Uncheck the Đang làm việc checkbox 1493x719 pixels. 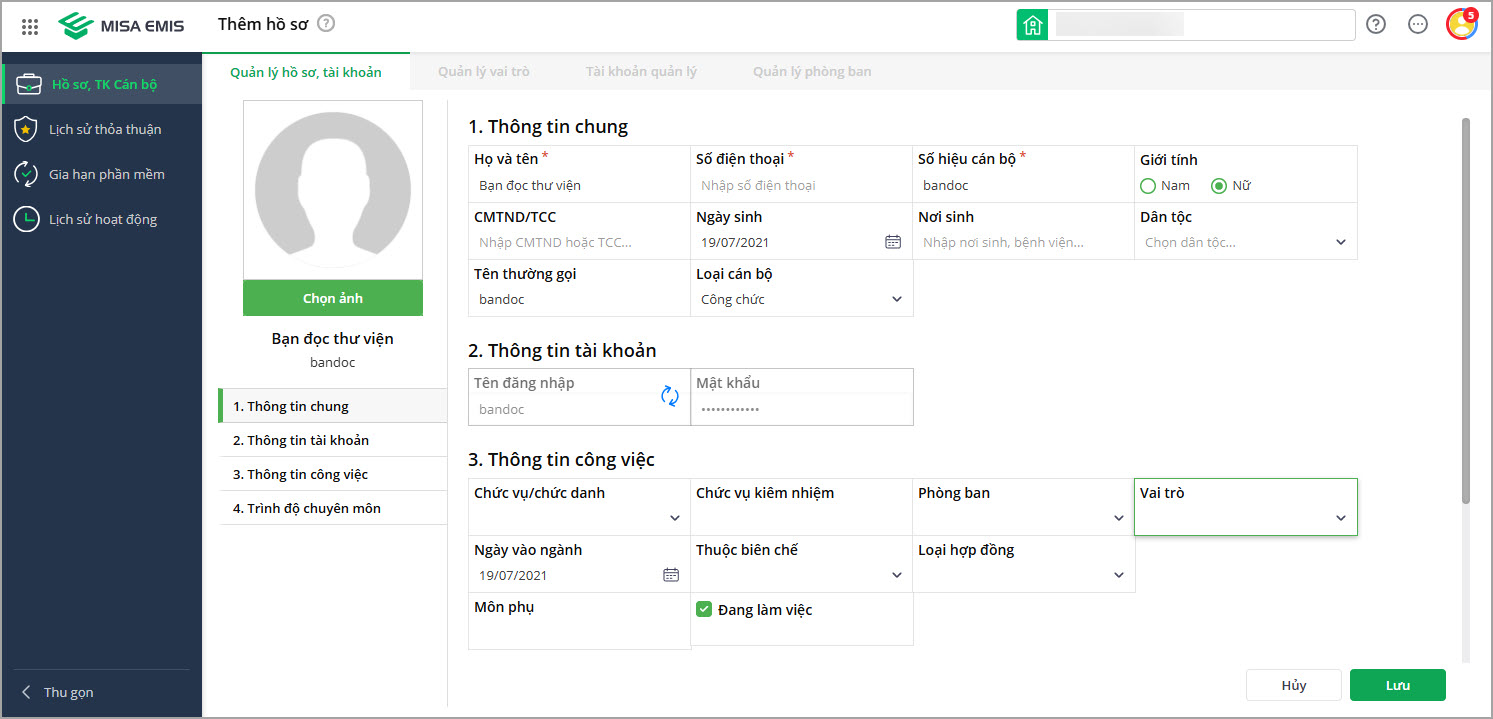pos(704,609)
